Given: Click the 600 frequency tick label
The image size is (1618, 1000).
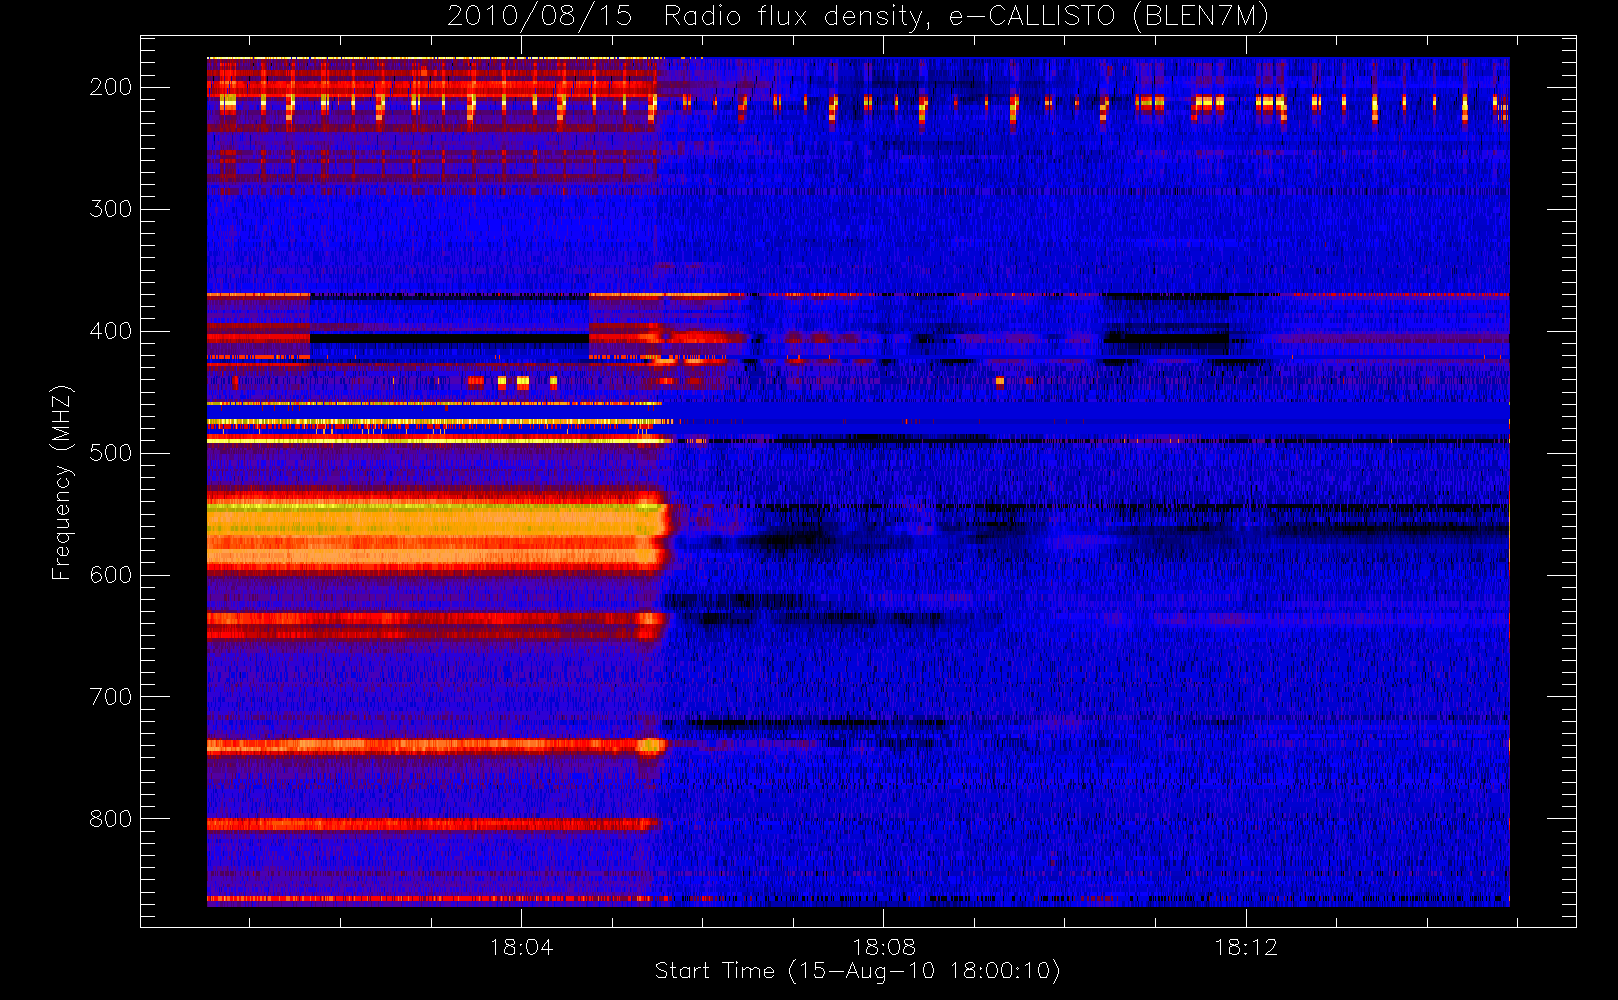Looking at the screenshot, I should tap(111, 575).
